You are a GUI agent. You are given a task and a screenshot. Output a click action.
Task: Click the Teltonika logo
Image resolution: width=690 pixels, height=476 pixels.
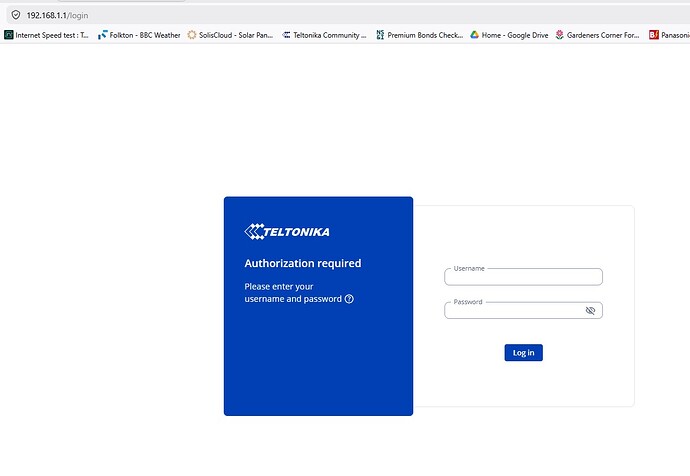(287, 232)
